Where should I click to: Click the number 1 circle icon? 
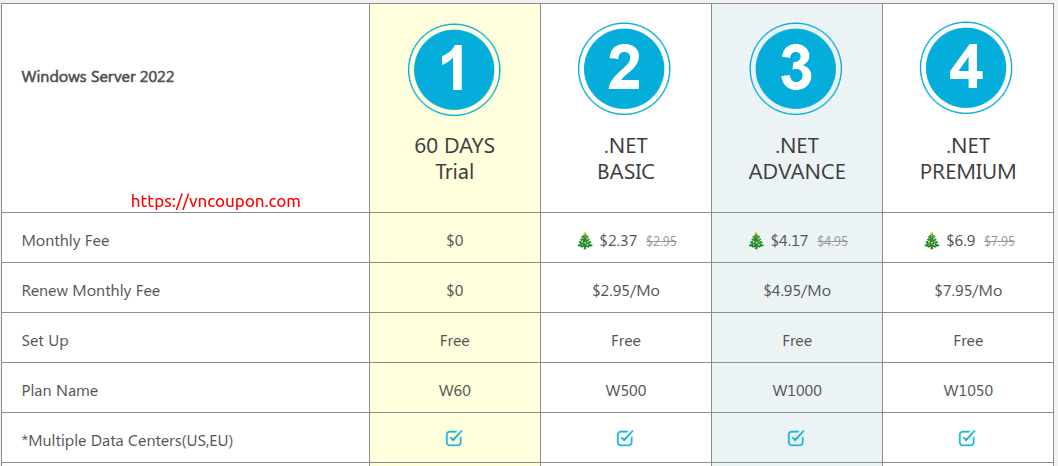(454, 69)
